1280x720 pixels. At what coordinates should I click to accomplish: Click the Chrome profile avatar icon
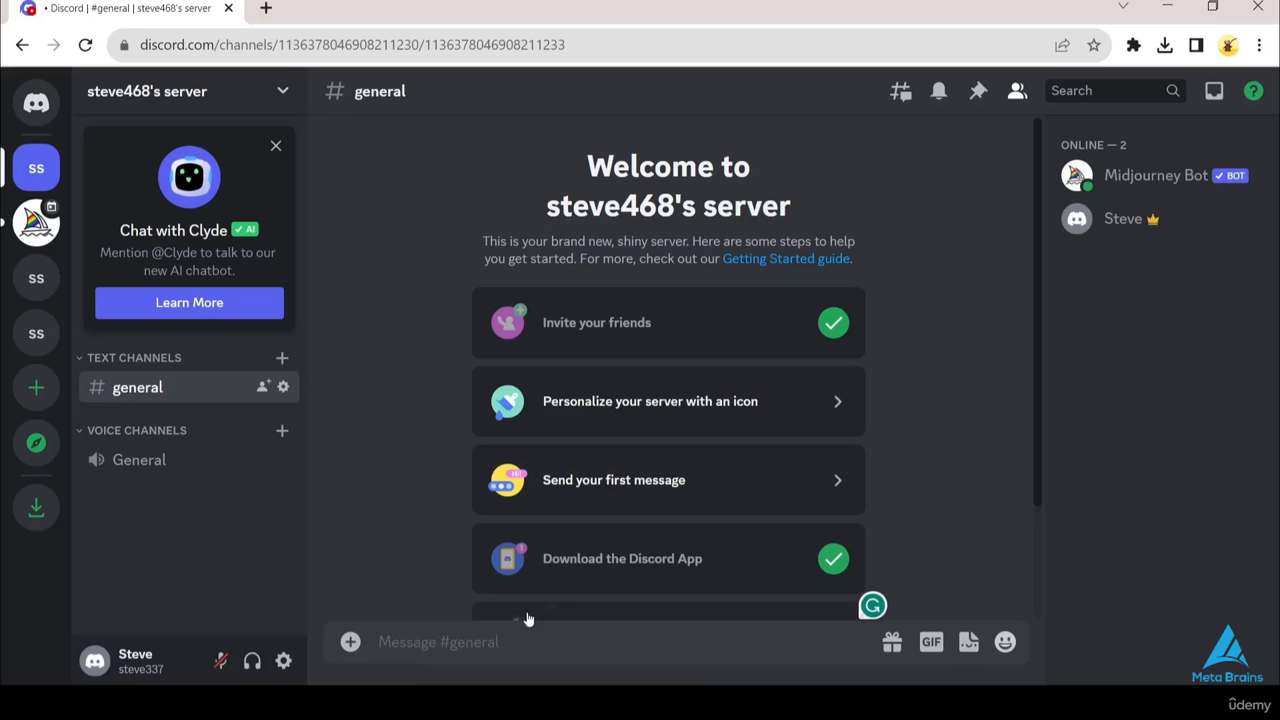(x=1228, y=45)
